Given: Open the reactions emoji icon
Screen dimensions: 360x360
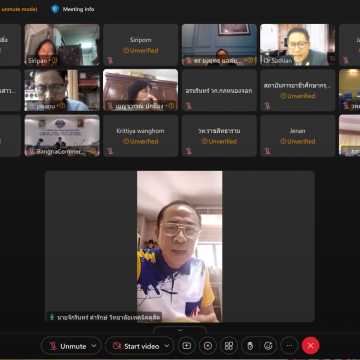Looking at the screenshot, I should (268, 346).
